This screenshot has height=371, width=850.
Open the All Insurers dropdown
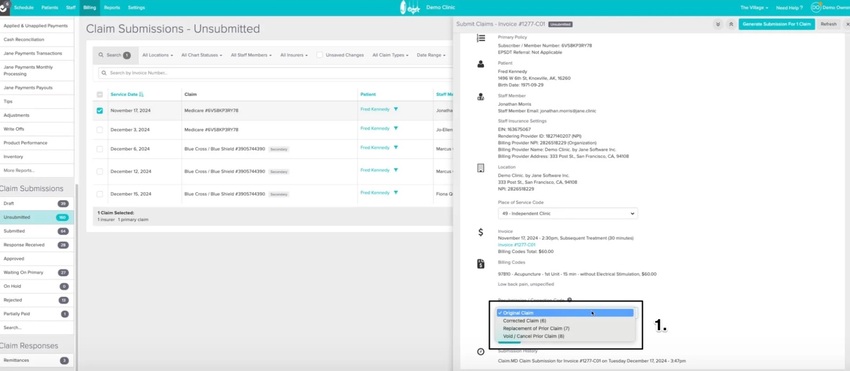coord(294,55)
